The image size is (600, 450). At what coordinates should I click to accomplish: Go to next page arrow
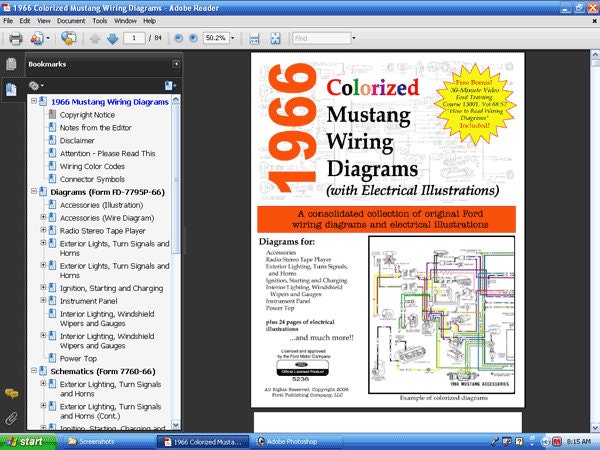pos(112,38)
